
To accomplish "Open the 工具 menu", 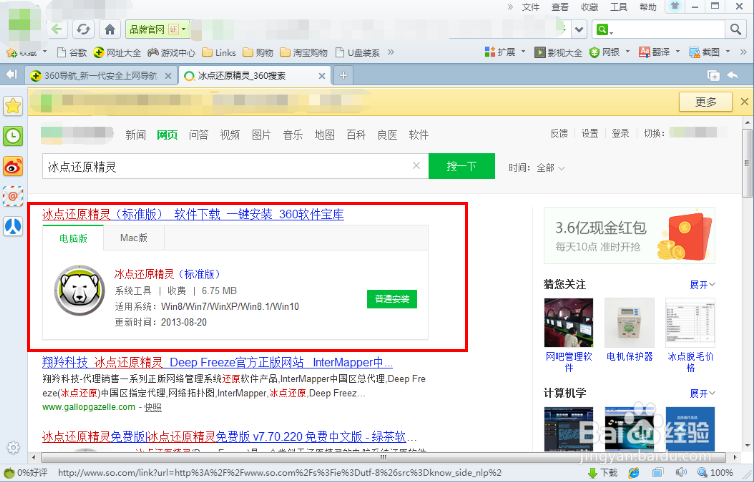I will coord(618,7).
